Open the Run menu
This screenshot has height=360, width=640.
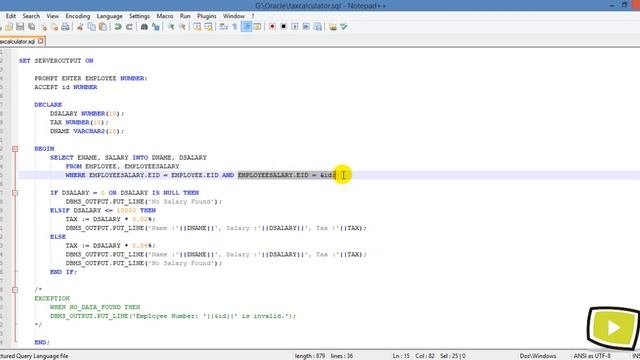pyautogui.click(x=185, y=16)
